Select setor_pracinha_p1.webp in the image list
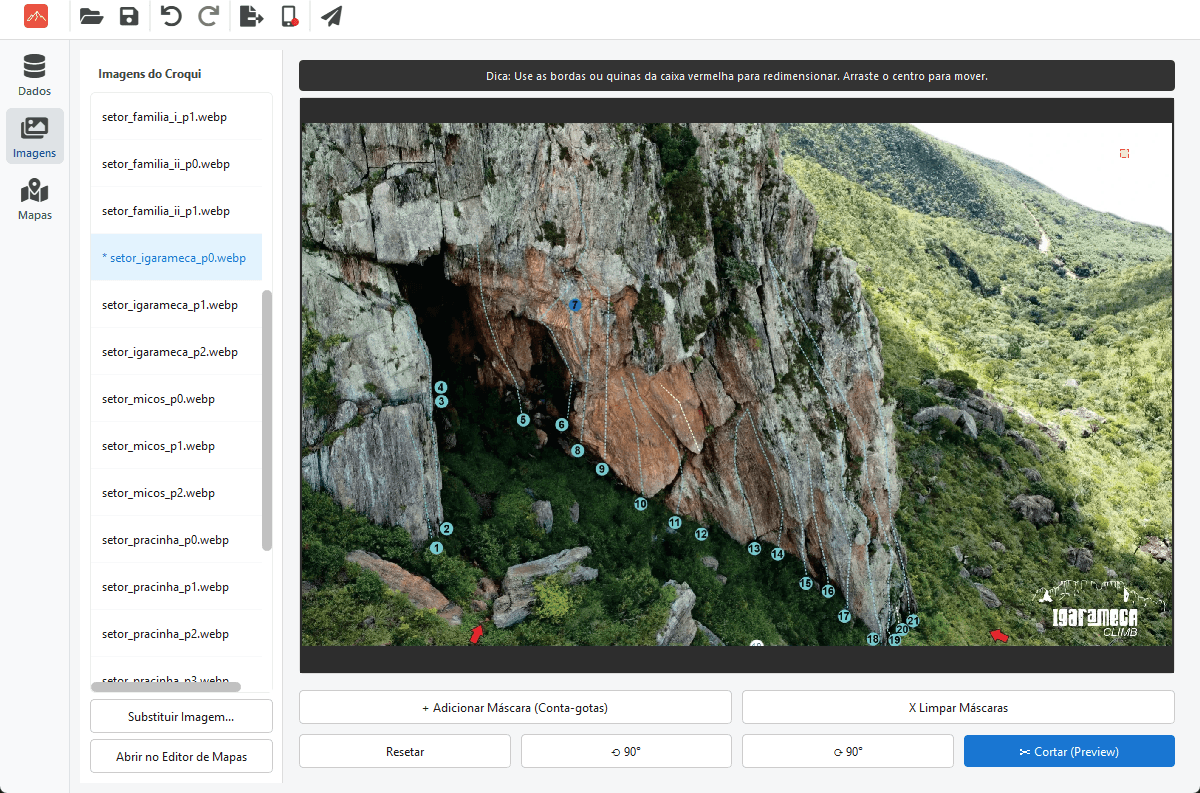1200x793 pixels. 176,587
